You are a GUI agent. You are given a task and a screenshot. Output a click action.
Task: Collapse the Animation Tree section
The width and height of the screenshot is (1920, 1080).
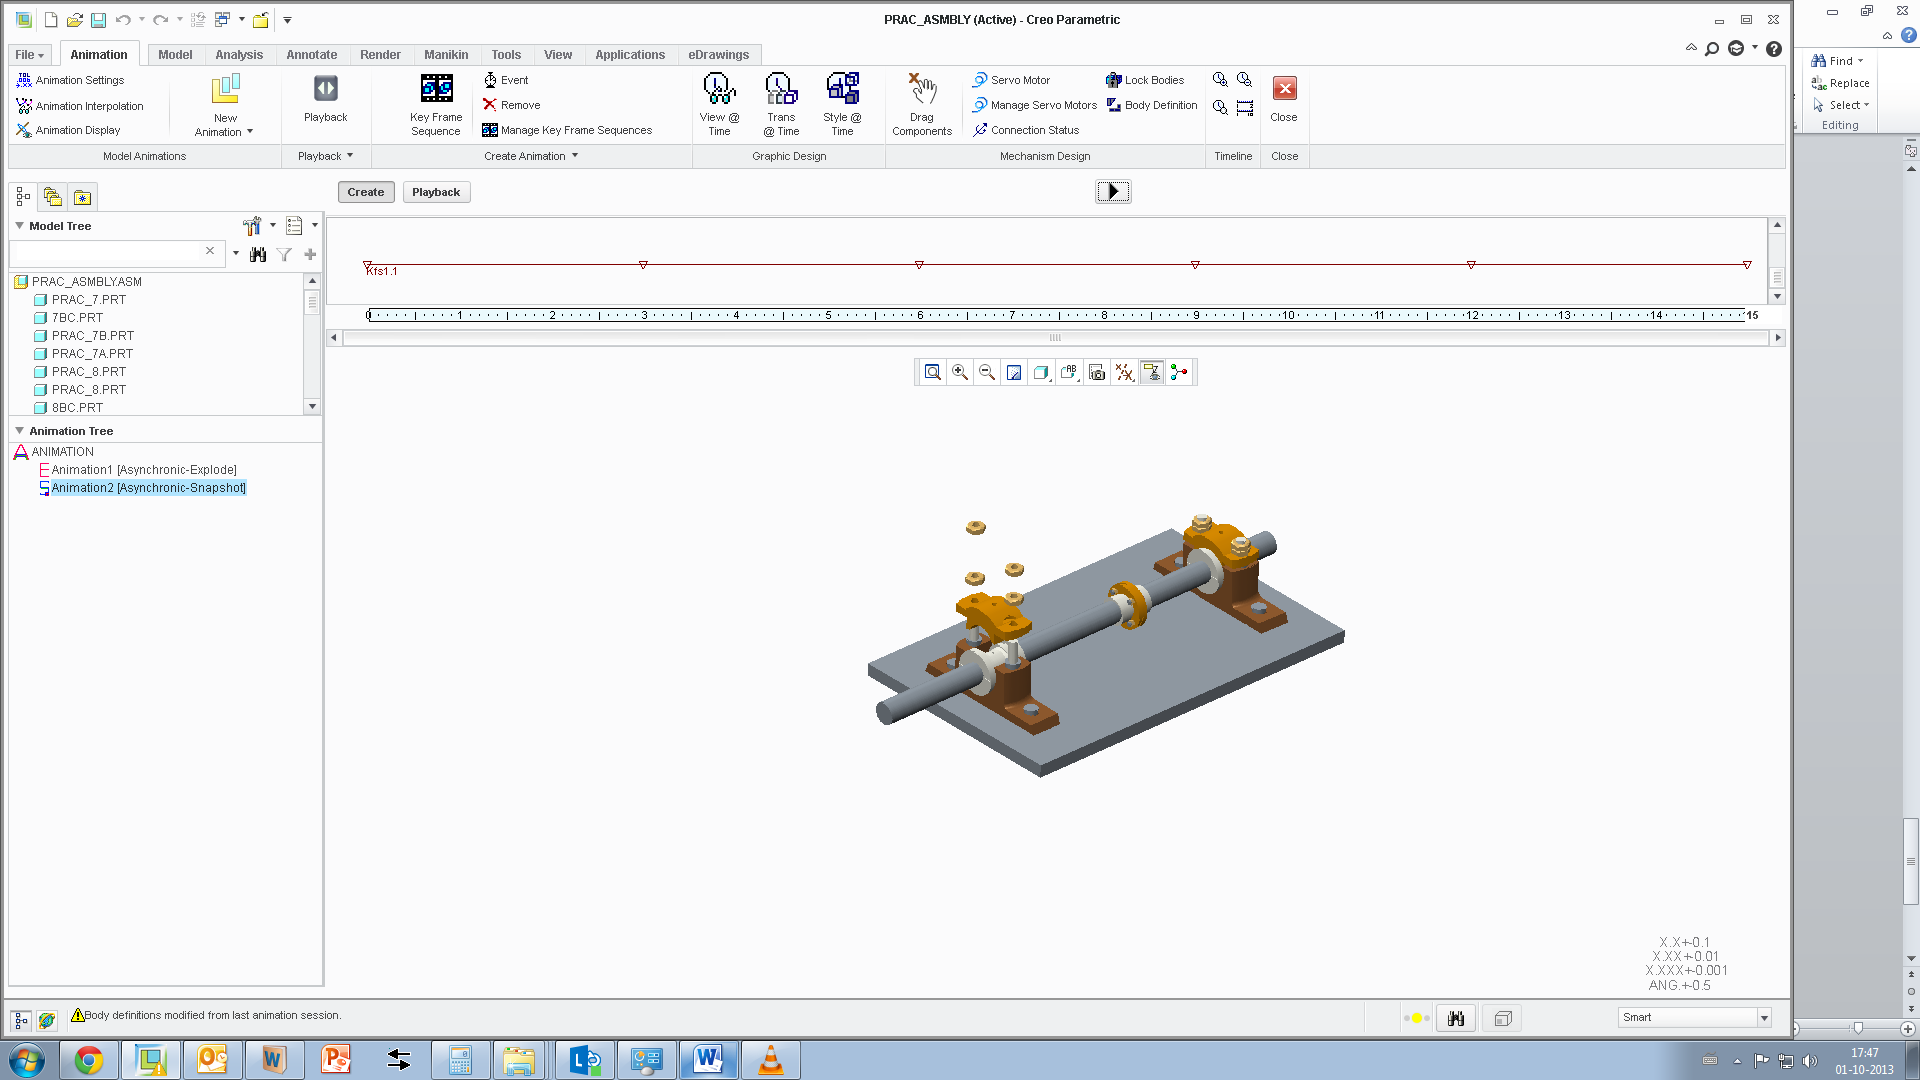pos(19,431)
